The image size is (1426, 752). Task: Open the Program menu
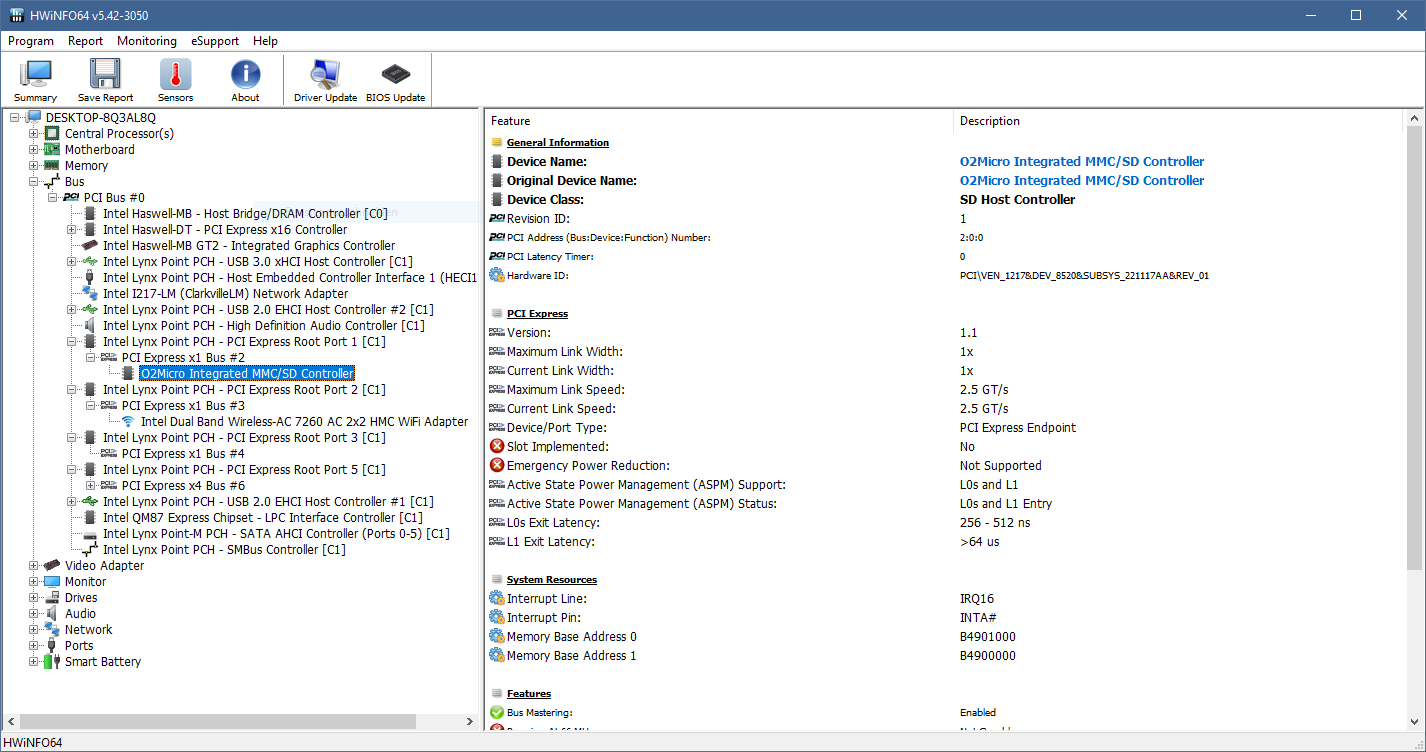click(x=31, y=41)
